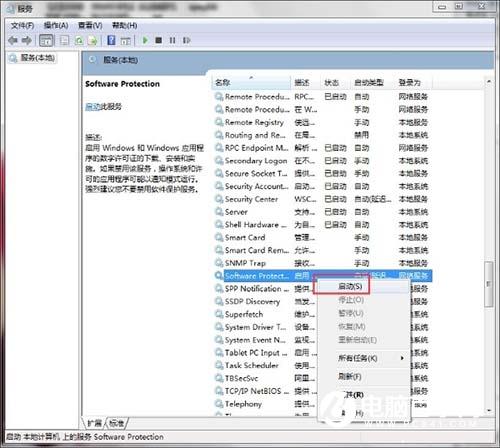Image resolution: width=500 pixels, height=448 pixels.
Task: Sort by the 名称 column header
Action: [x=251, y=83]
